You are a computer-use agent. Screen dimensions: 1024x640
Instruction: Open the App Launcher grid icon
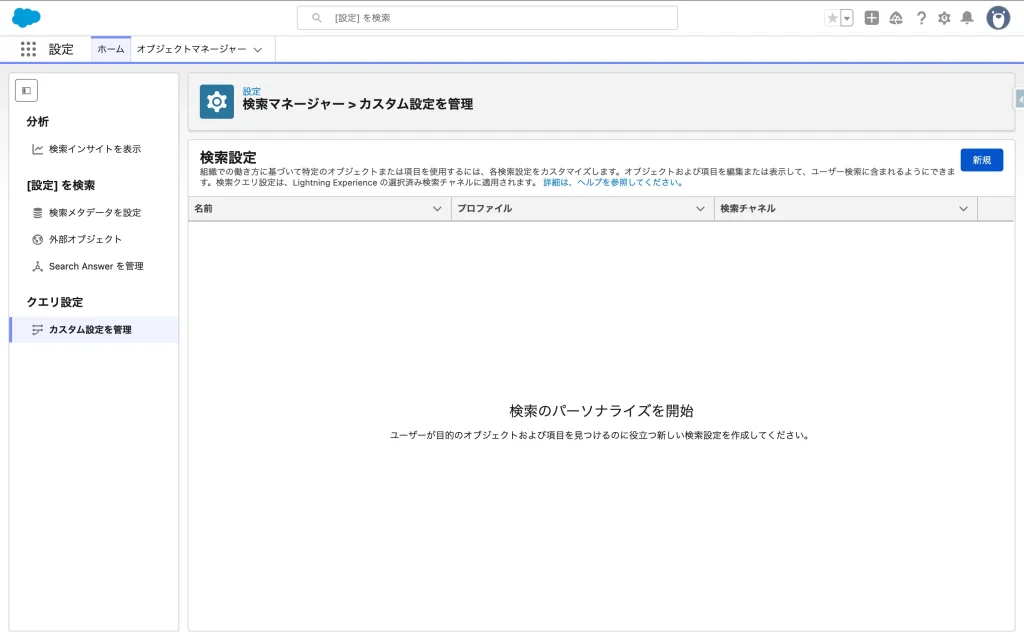point(28,49)
